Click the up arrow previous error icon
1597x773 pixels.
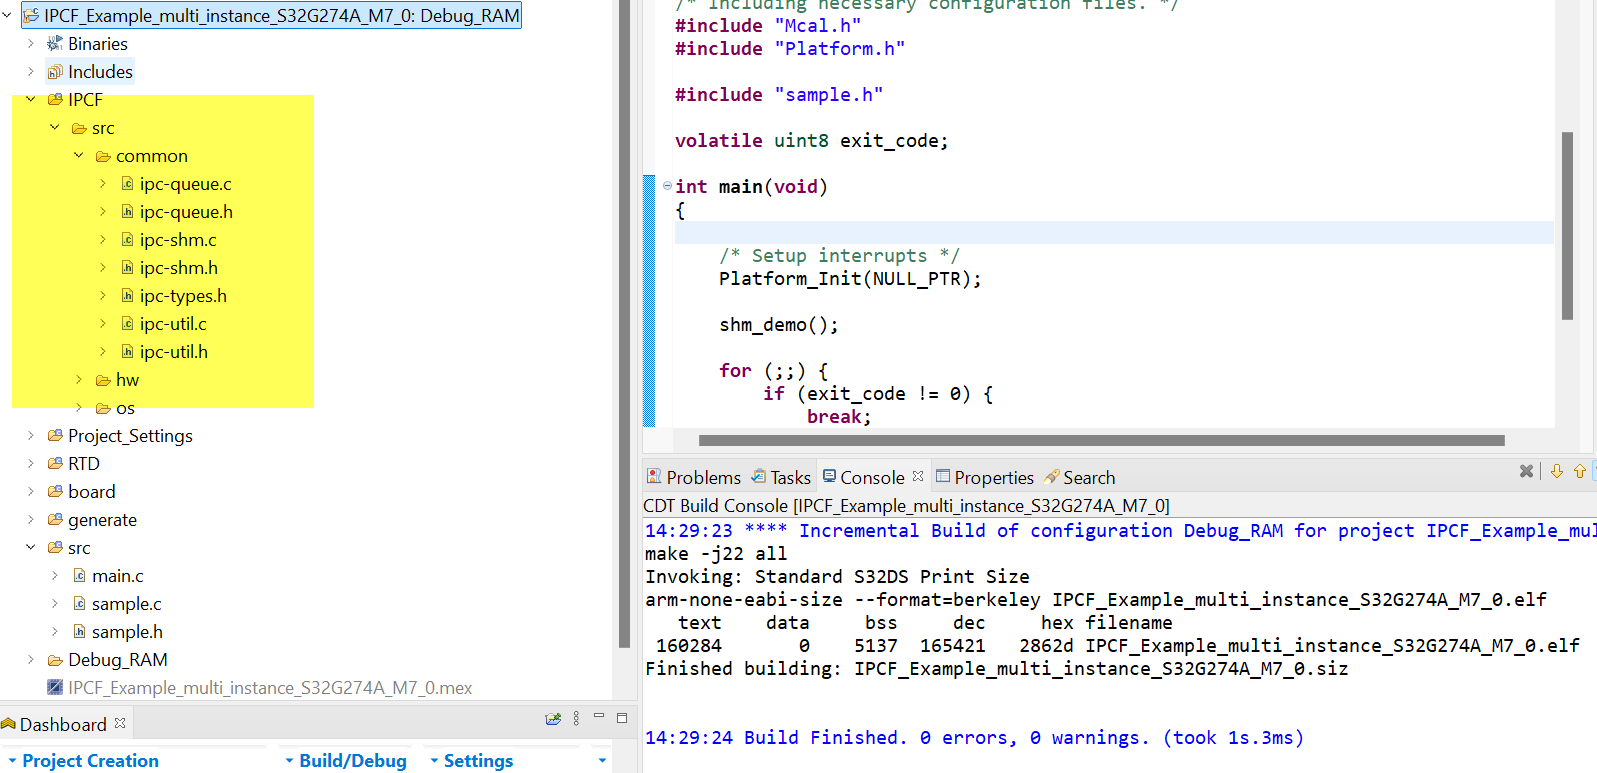tap(1580, 471)
